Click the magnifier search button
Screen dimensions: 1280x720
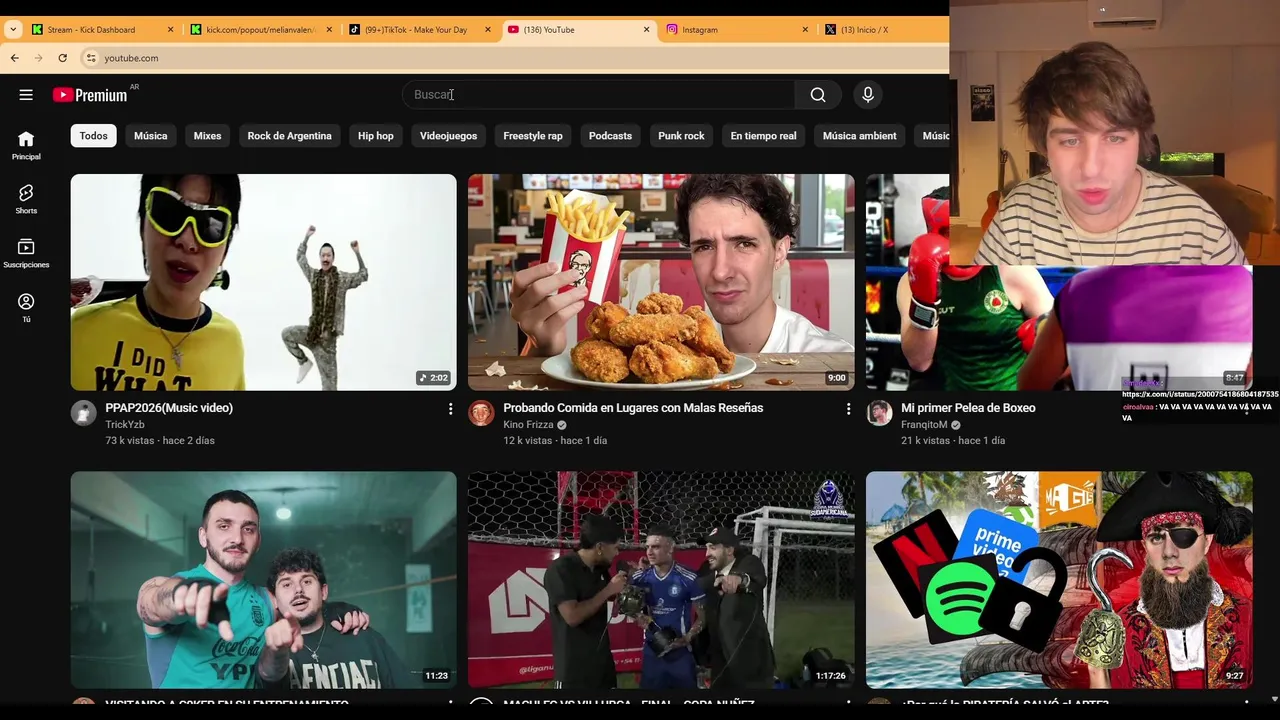pos(818,95)
